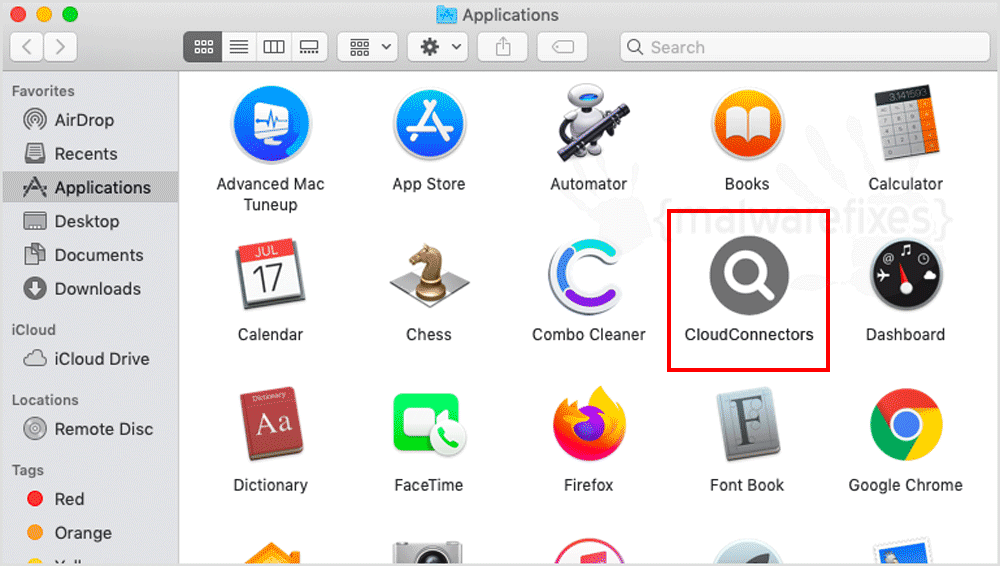
Task: Click the CloudConnectors name label
Action: [749, 334]
